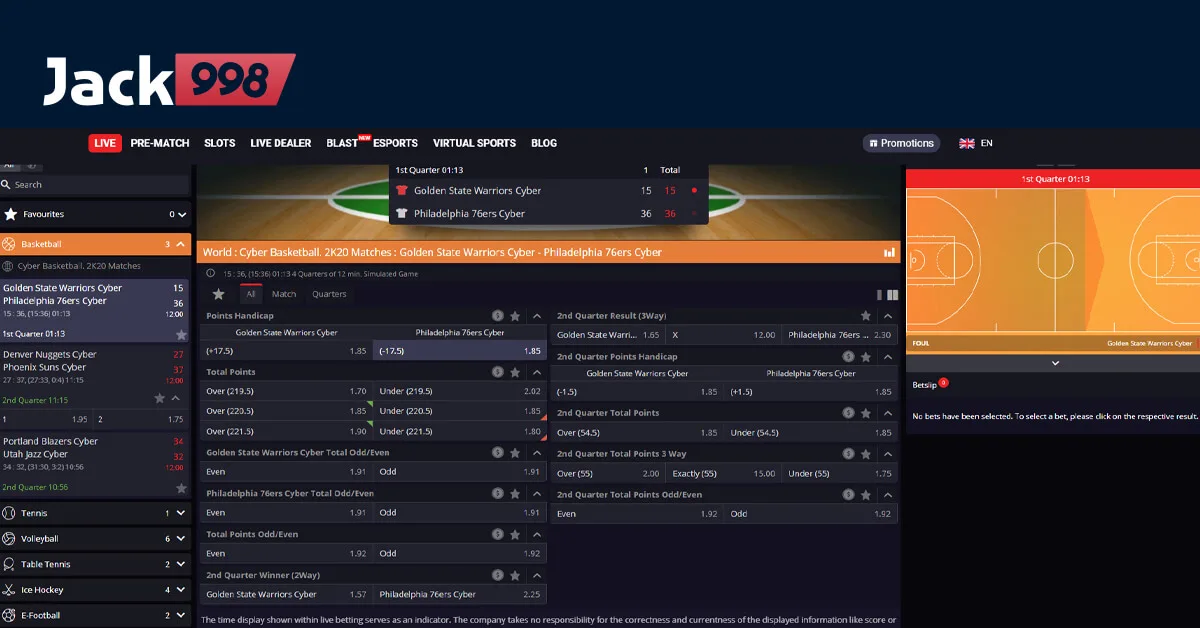This screenshot has height=628, width=1200.
Task: Click the search magnifier icon
Action: click(x=6, y=184)
